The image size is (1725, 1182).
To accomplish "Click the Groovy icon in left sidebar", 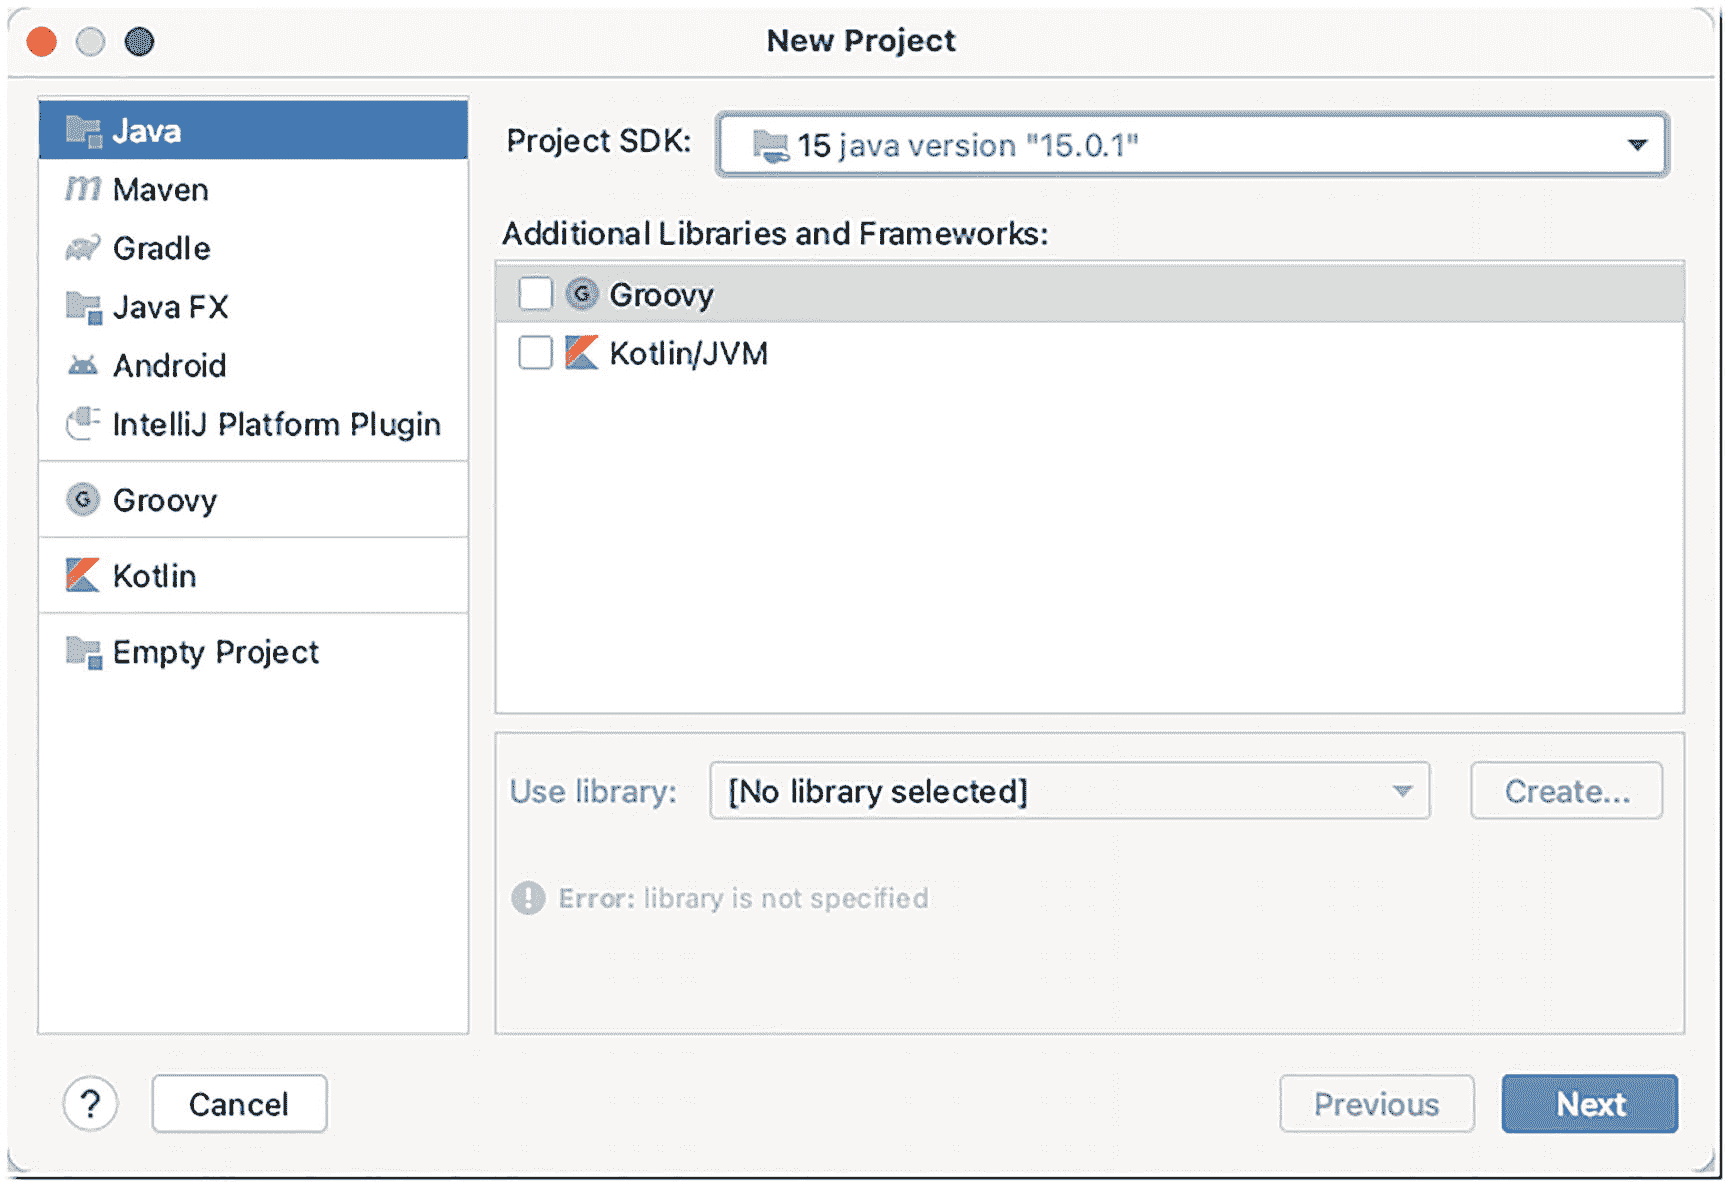I will tap(83, 499).
